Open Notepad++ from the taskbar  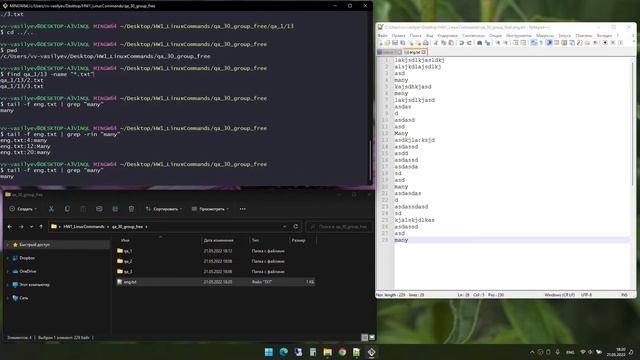click(x=356, y=352)
